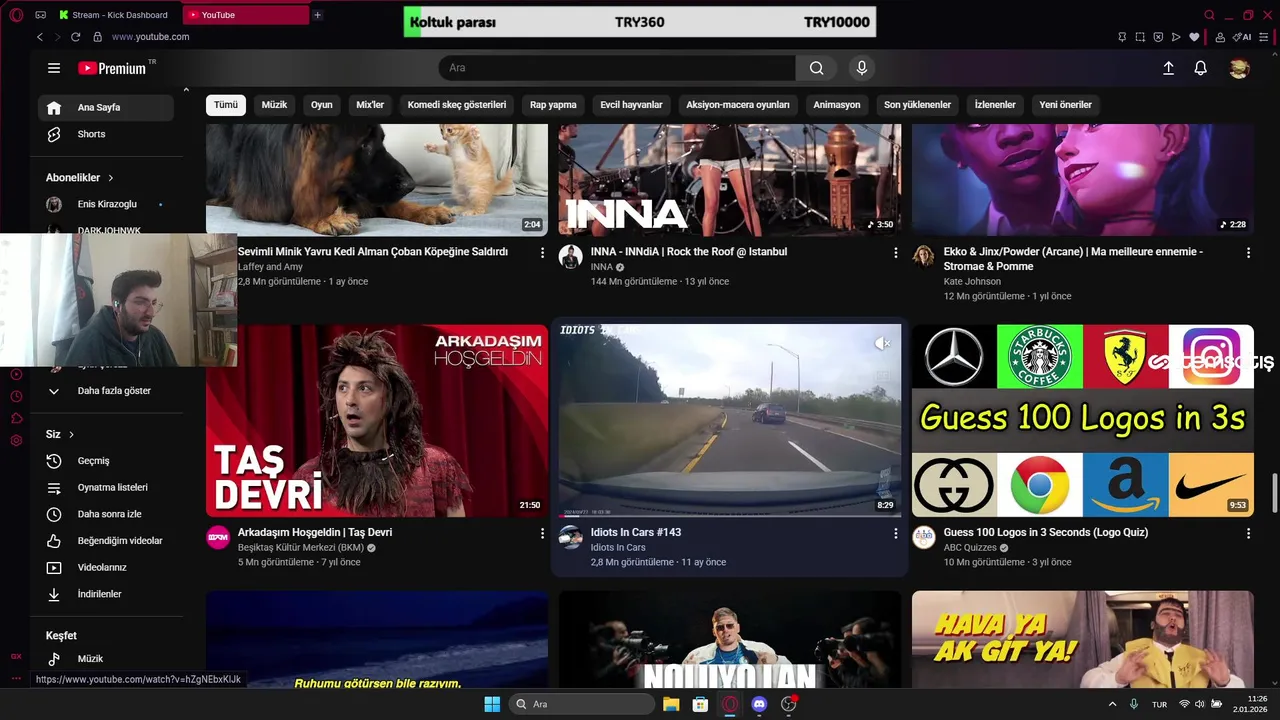
Task: Click the page vertical scrollbar
Action: pyautogui.click(x=1274, y=491)
